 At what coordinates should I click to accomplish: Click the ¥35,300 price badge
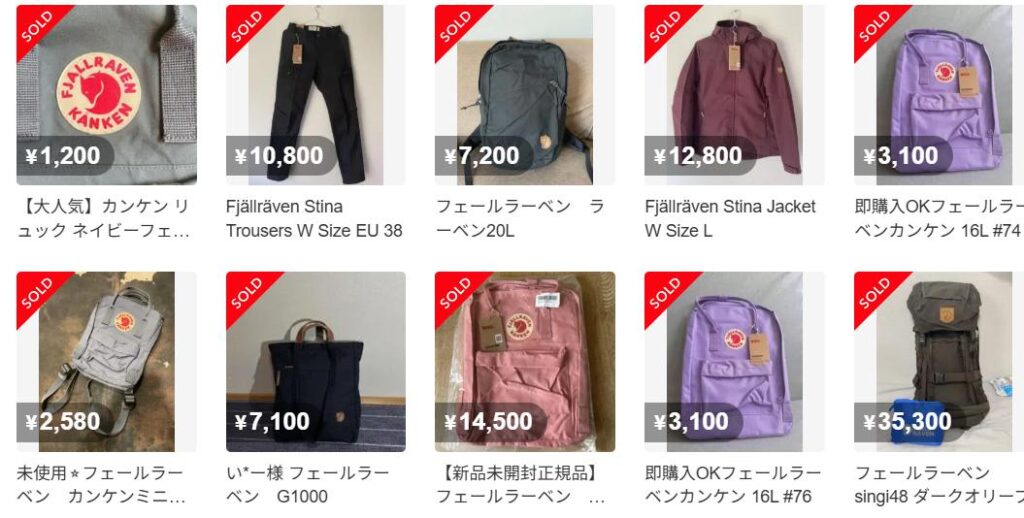(906, 422)
